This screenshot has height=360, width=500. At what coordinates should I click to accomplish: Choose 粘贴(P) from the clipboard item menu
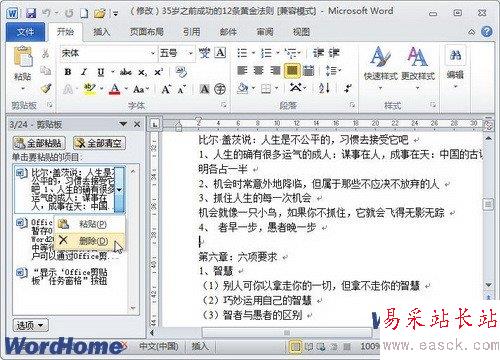tap(89, 224)
